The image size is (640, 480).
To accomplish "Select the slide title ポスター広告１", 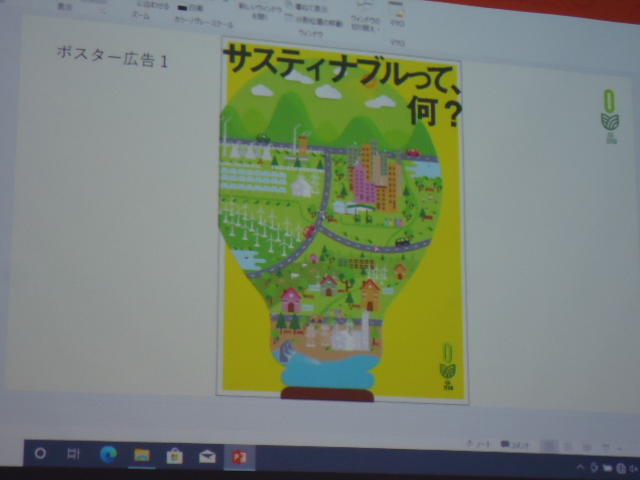I will click(x=112, y=57).
